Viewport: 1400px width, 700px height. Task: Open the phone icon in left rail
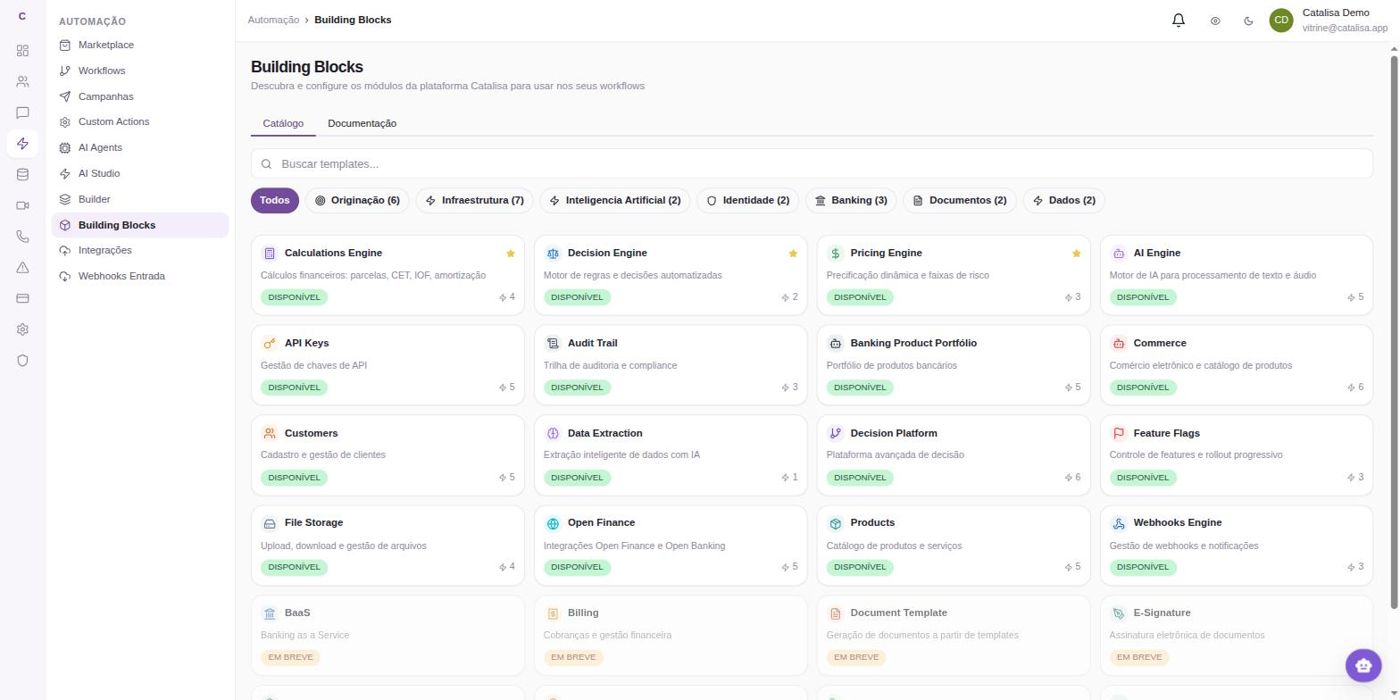(23, 237)
